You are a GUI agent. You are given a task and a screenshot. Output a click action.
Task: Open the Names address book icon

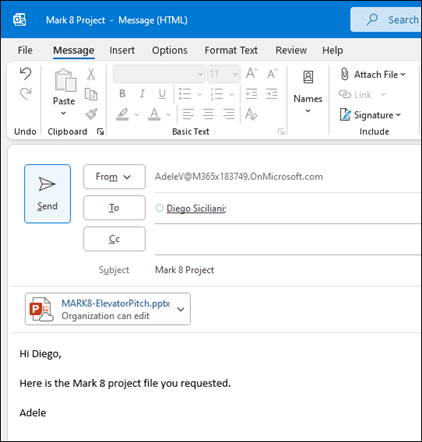[x=308, y=77]
